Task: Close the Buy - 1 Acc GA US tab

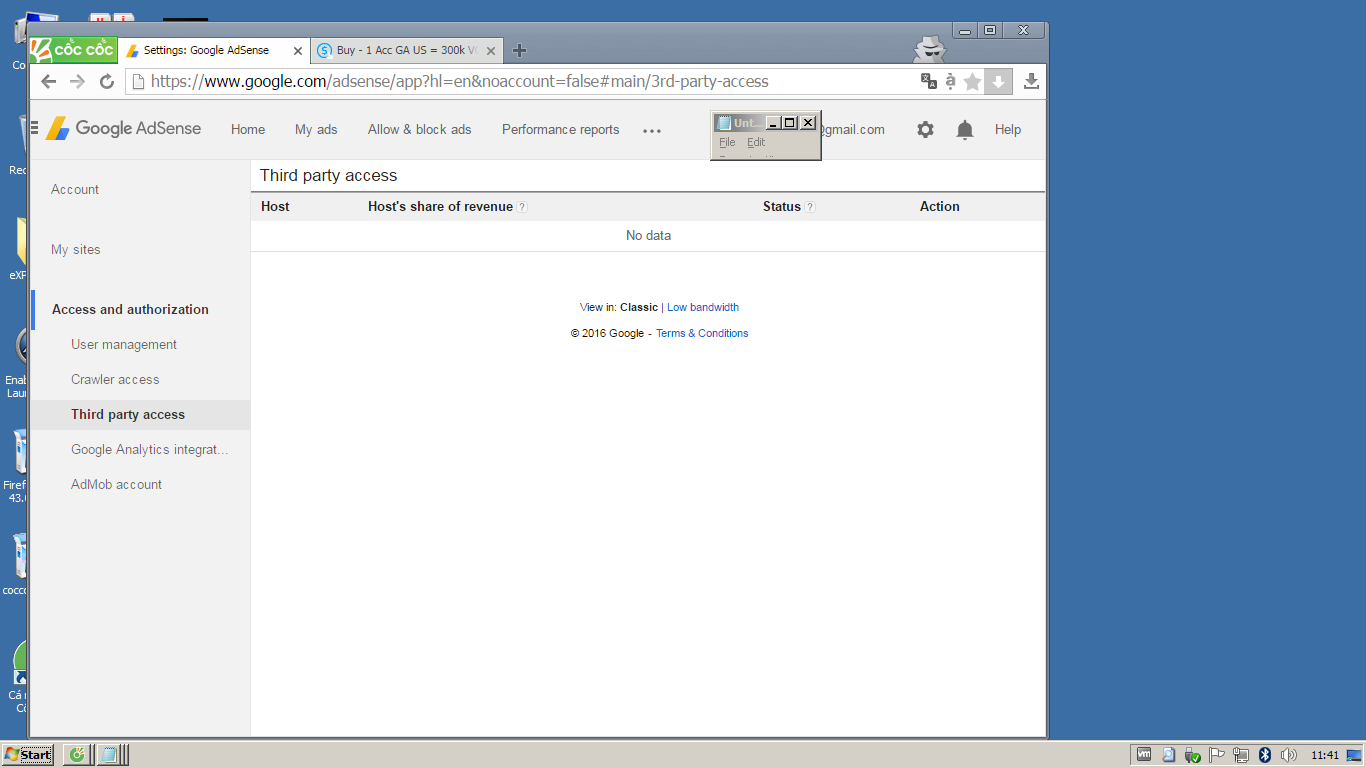Action: (x=491, y=51)
